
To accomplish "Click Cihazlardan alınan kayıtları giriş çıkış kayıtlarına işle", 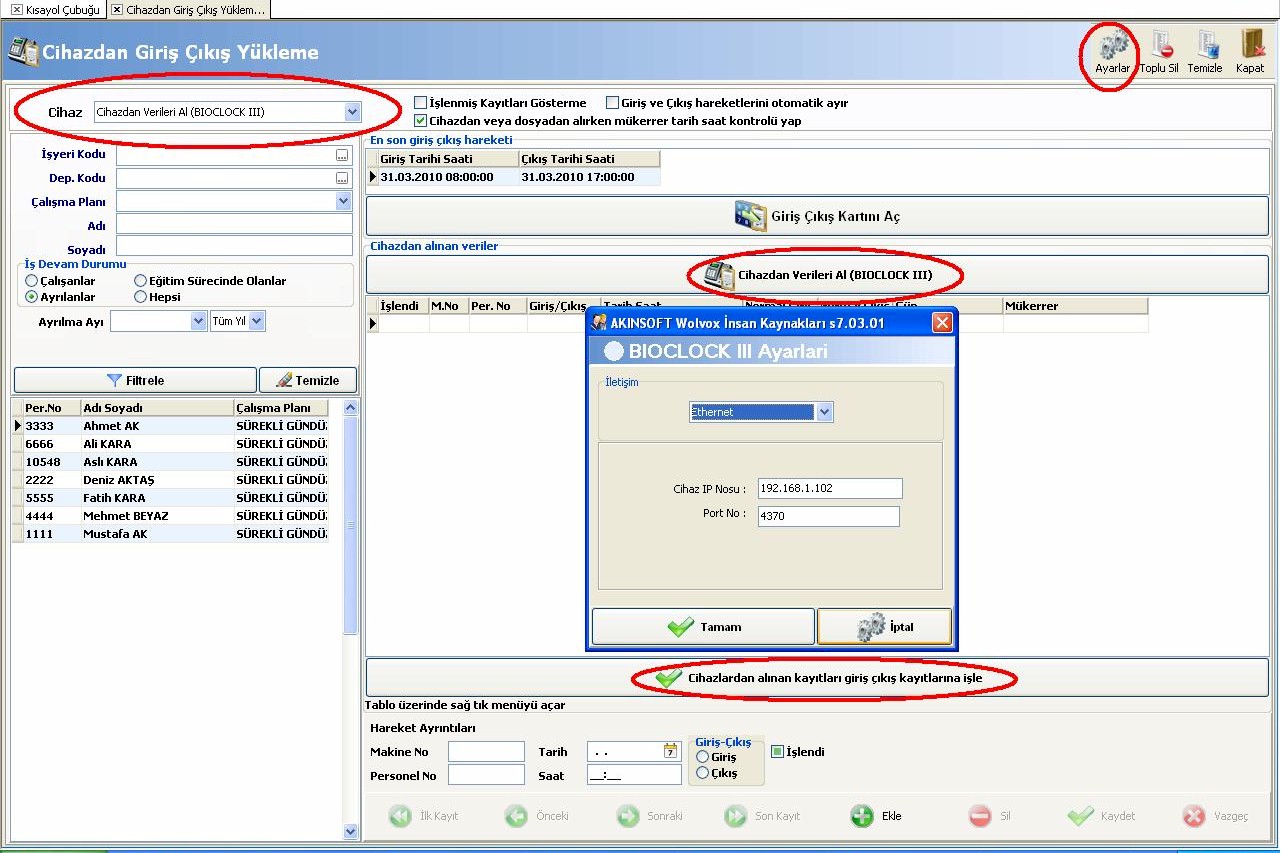I will tap(817, 678).
